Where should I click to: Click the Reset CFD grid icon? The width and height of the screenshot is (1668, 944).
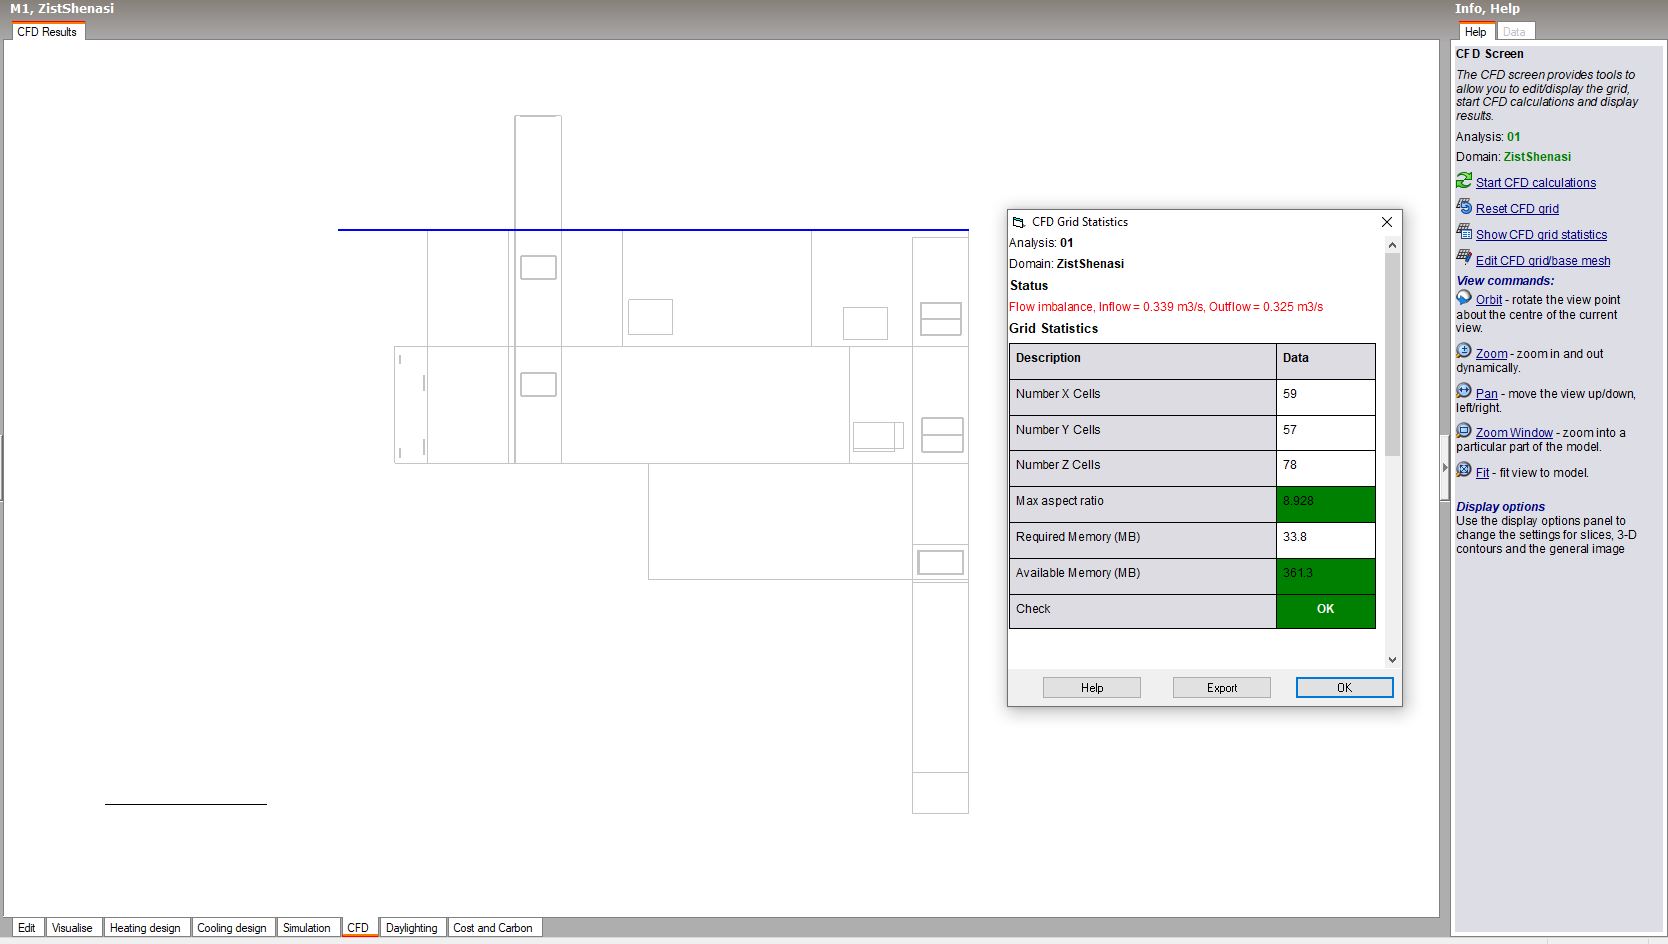pyautogui.click(x=1464, y=207)
